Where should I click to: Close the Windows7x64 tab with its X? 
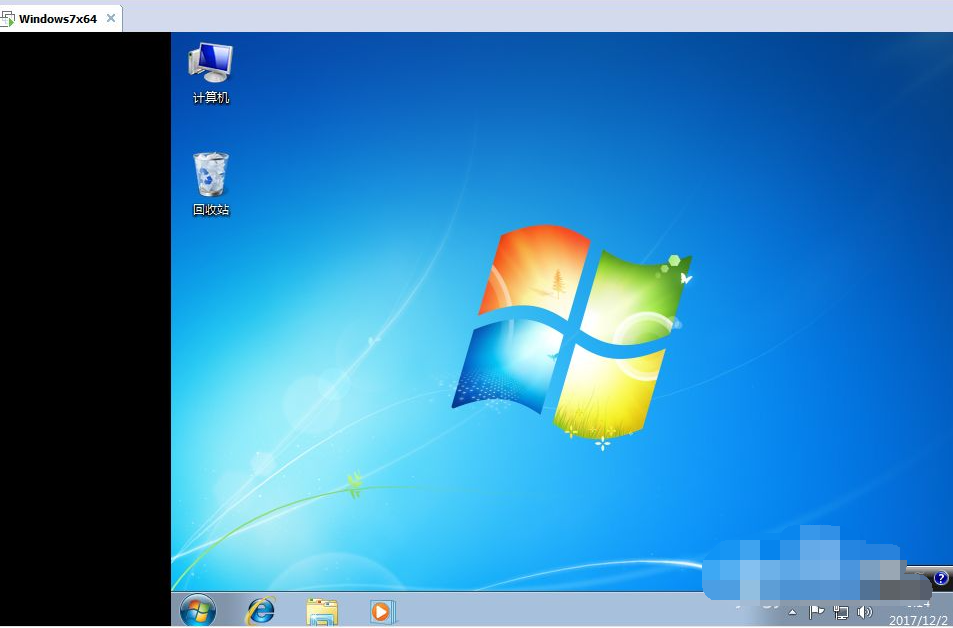click(110, 18)
